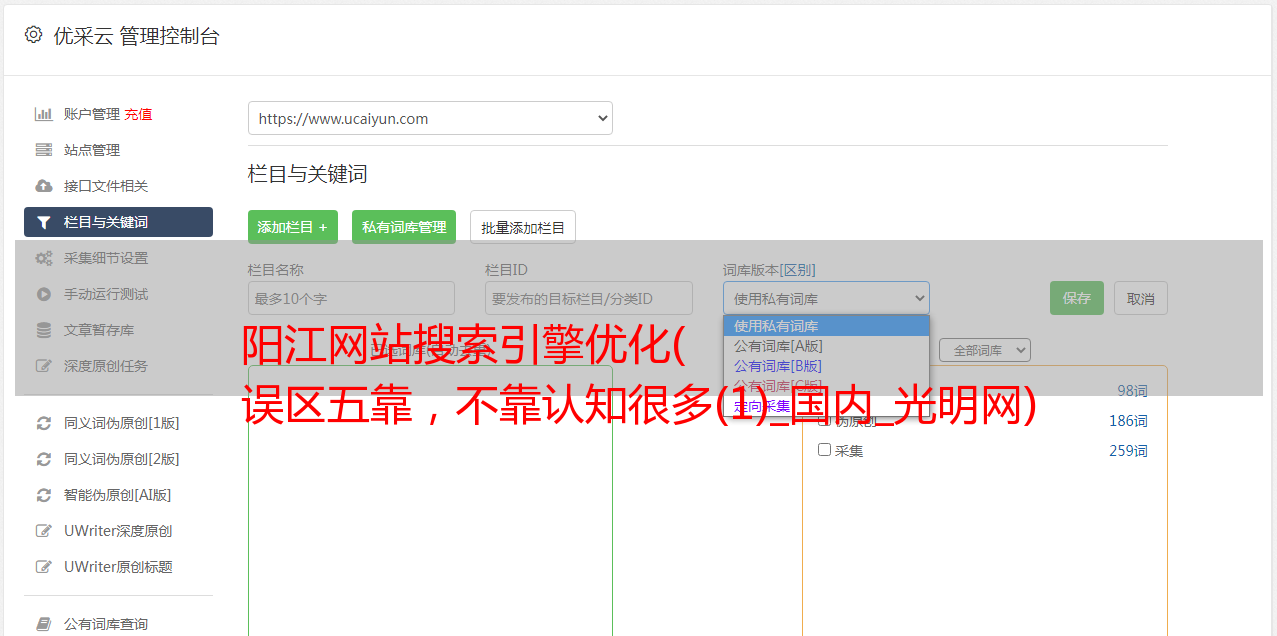1277x636 pixels.
Task: Open the site URL dropdown https://www.ucaiyun.com
Action: click(430, 118)
